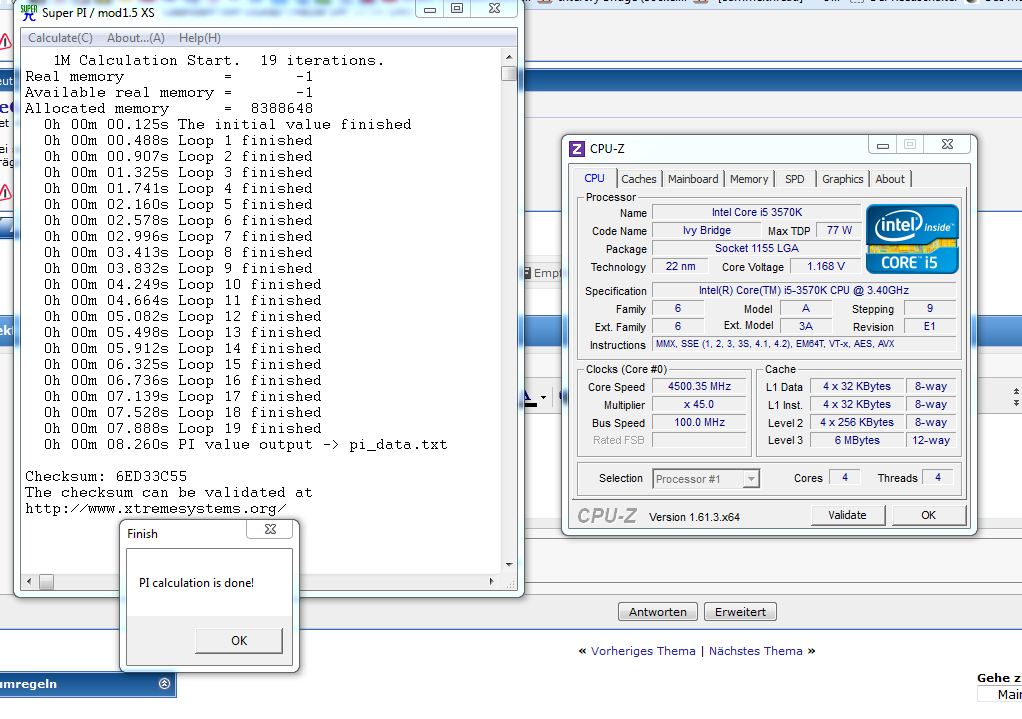Open the Calculate(C) menu in Super PI
Image resolution: width=1022 pixels, height=719 pixels.
pos(60,38)
